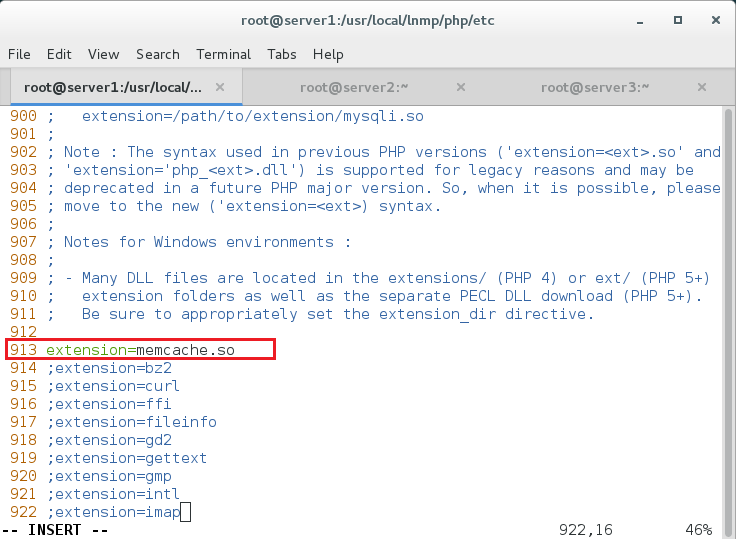Click the 46% file position indicator

pos(698,530)
